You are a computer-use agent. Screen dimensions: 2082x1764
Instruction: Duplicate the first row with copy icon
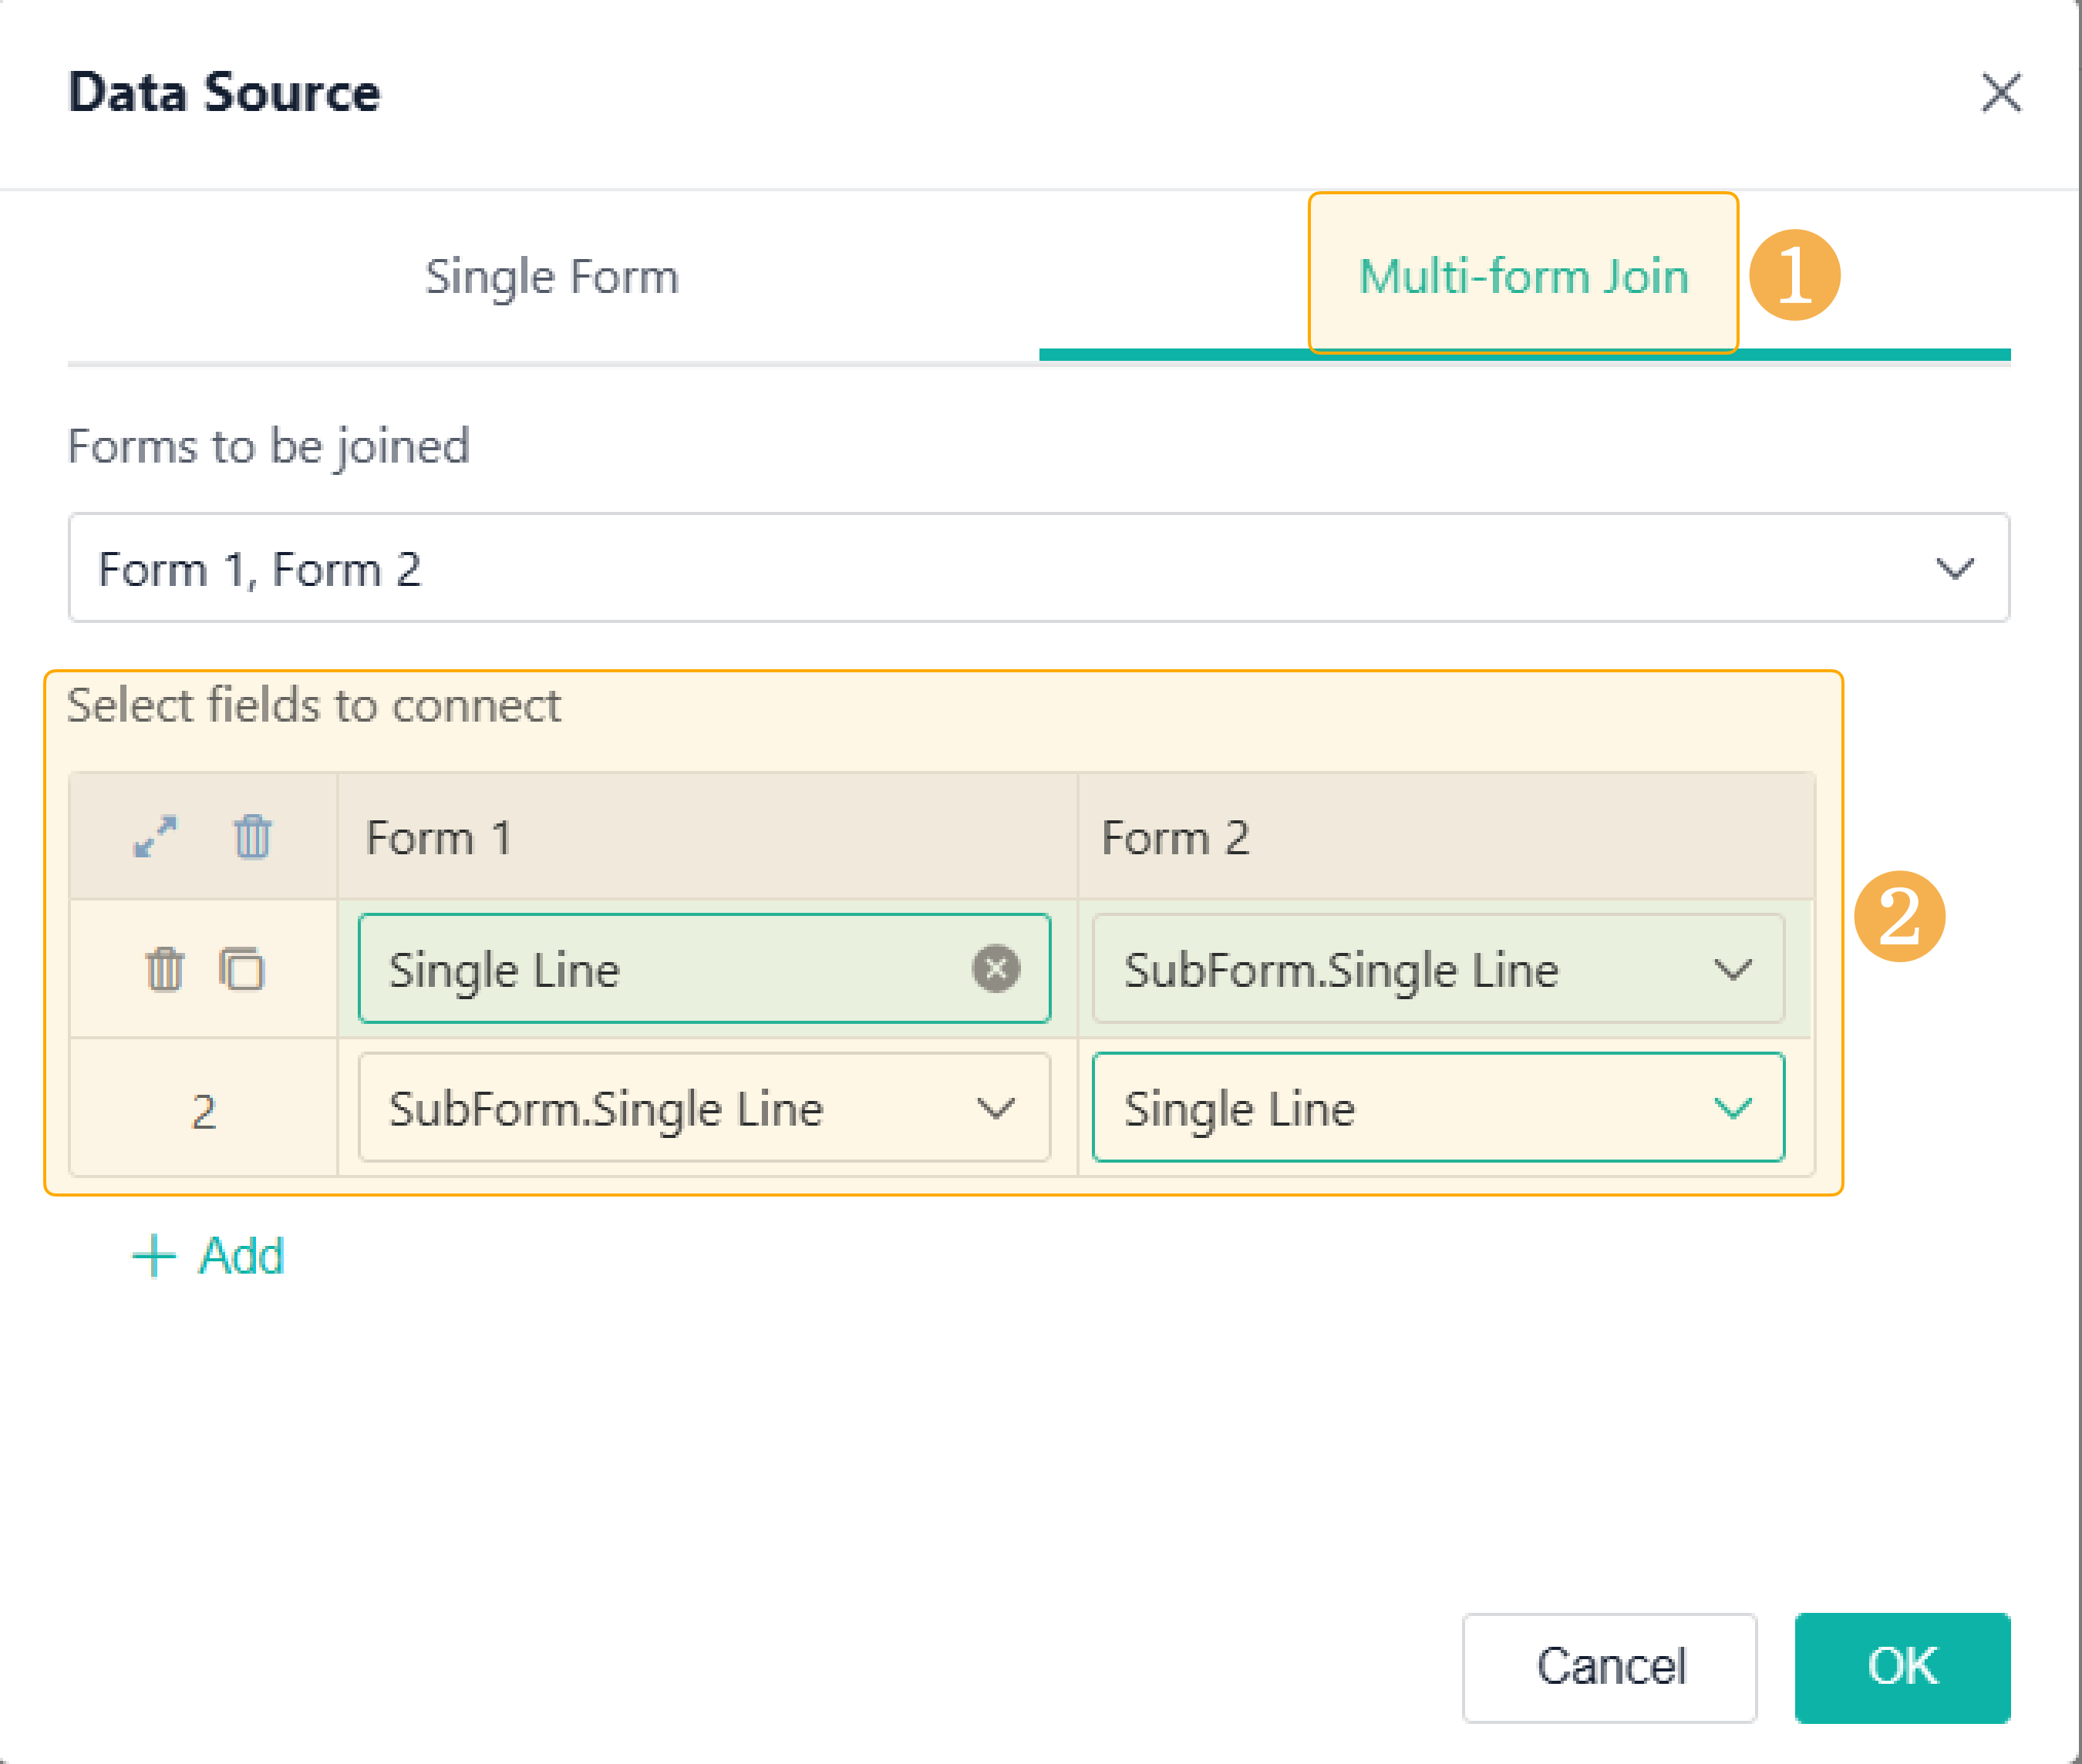point(241,969)
